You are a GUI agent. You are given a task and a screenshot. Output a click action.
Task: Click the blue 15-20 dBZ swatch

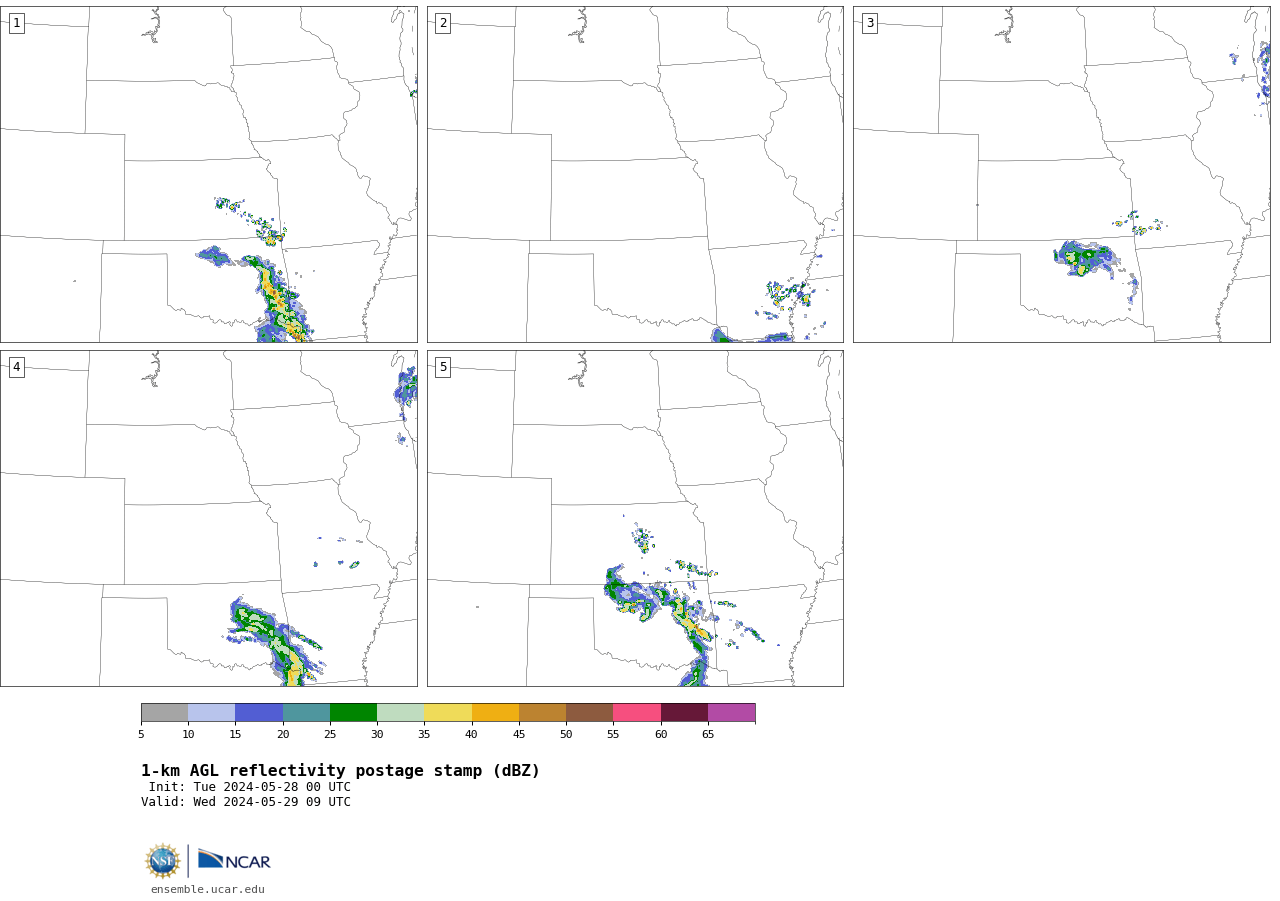pos(259,713)
